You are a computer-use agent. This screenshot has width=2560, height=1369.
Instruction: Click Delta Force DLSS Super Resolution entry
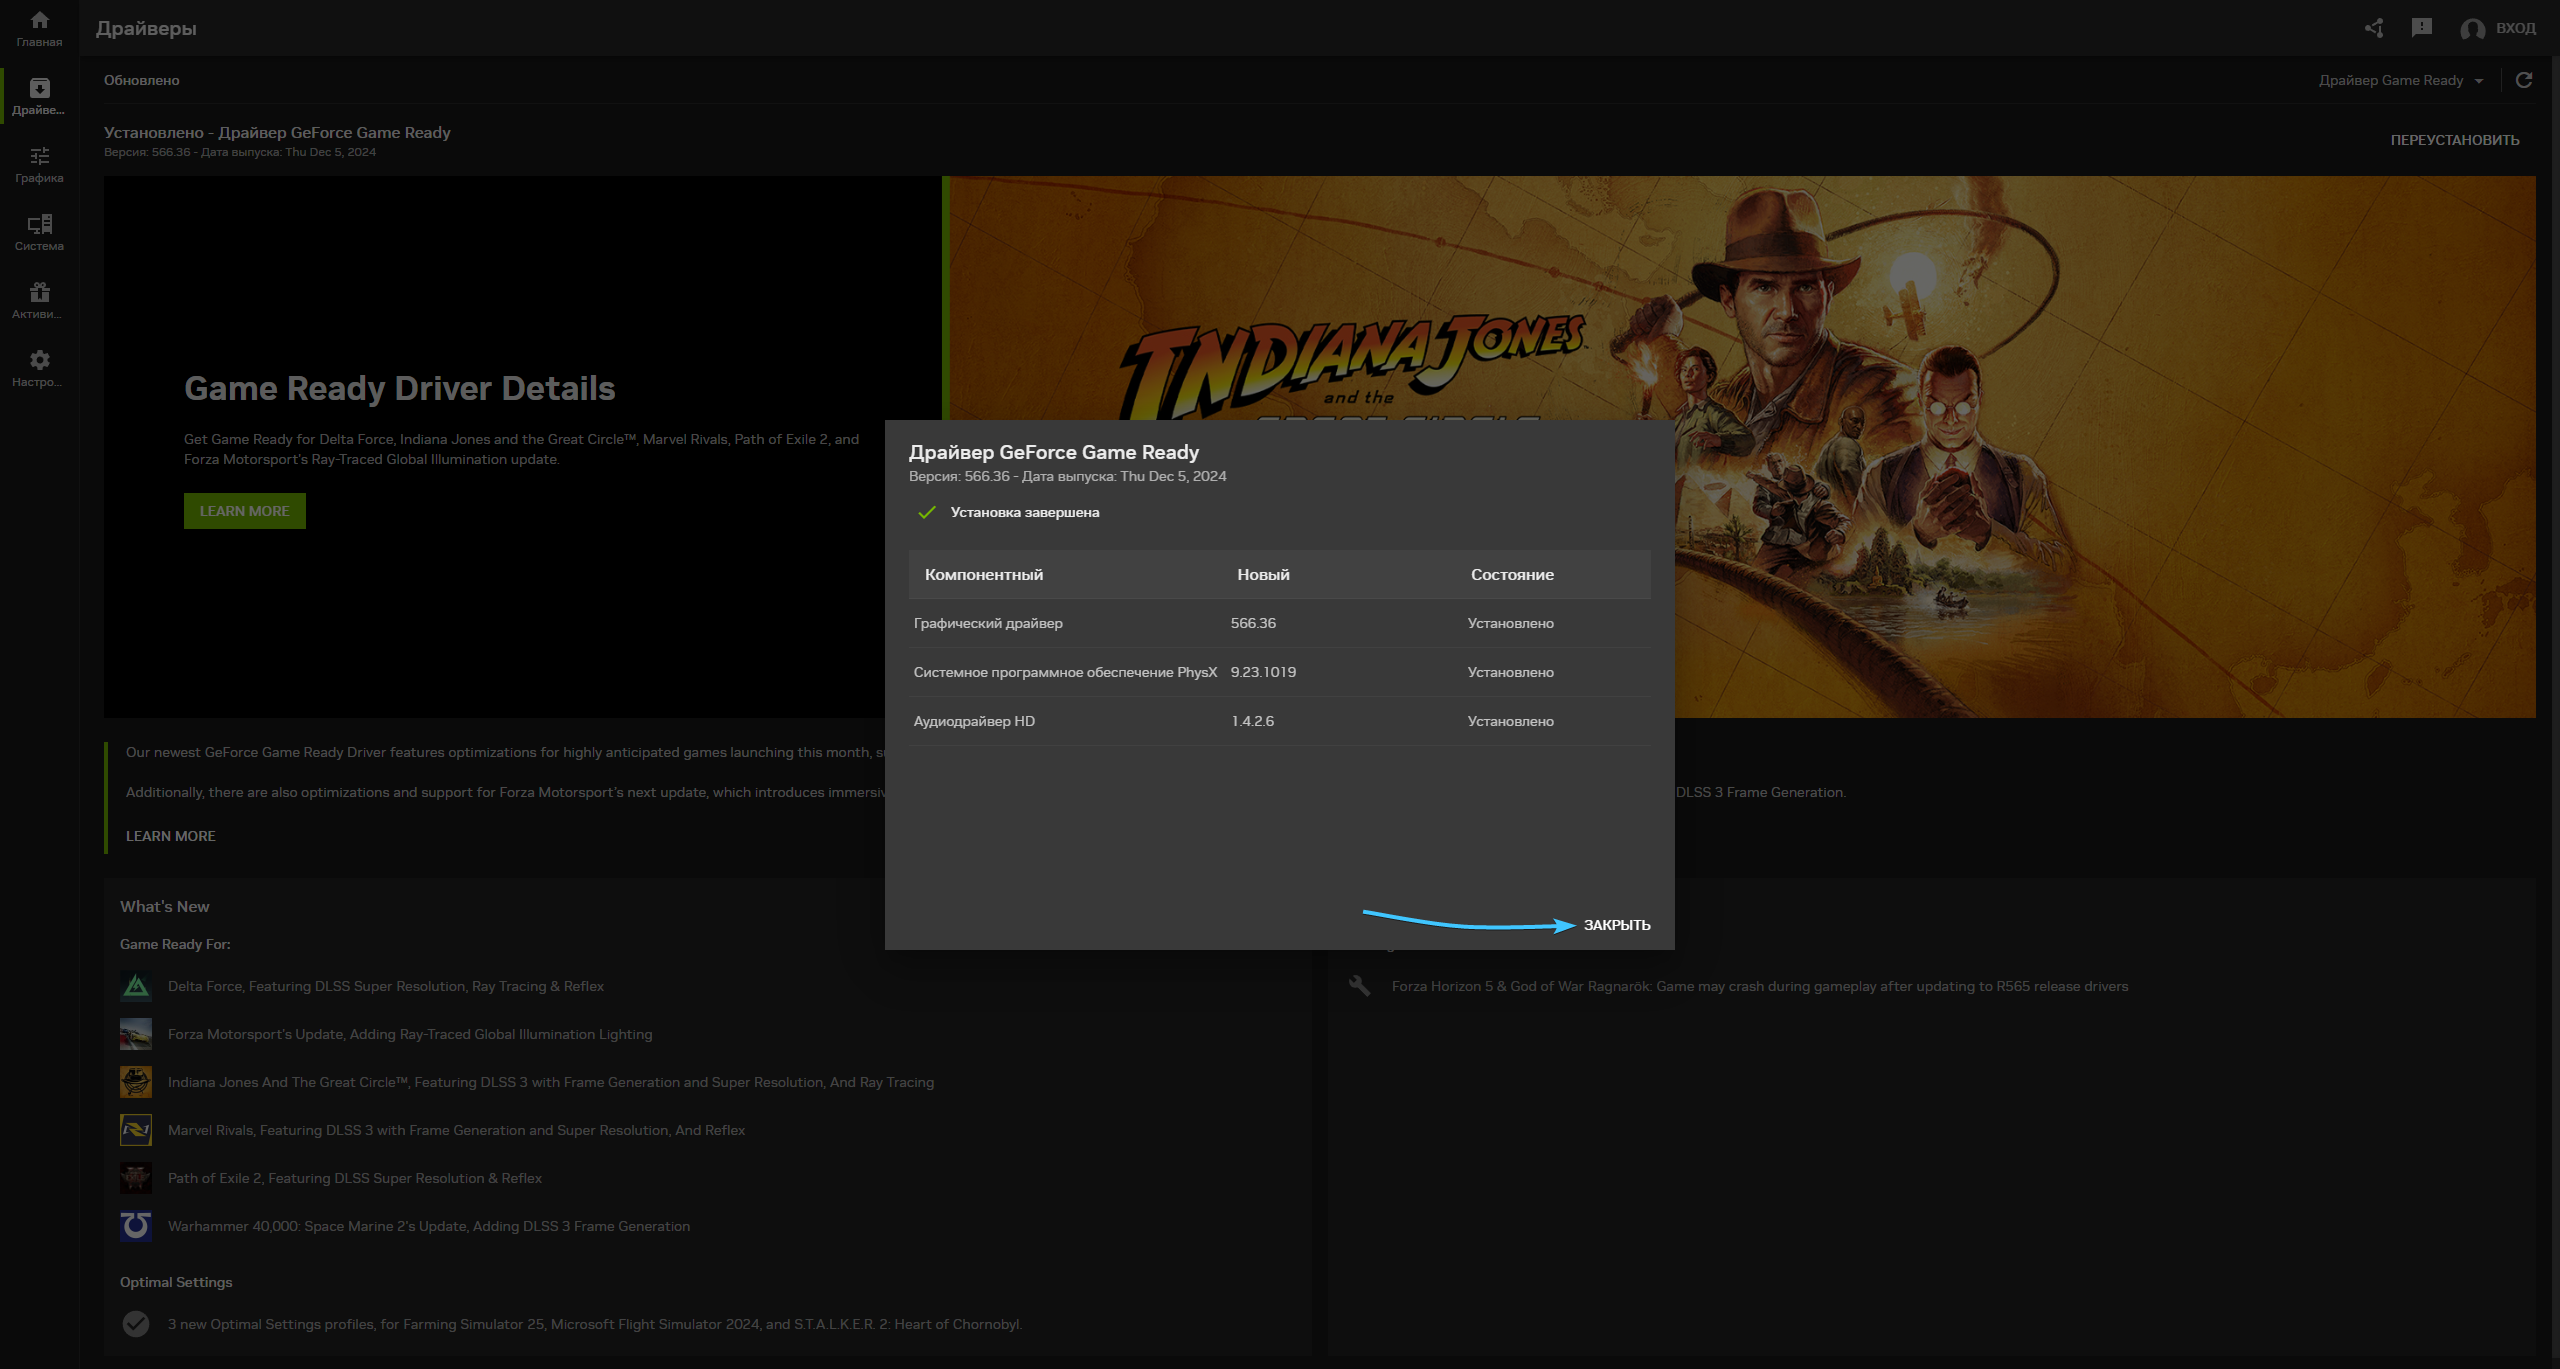click(386, 986)
